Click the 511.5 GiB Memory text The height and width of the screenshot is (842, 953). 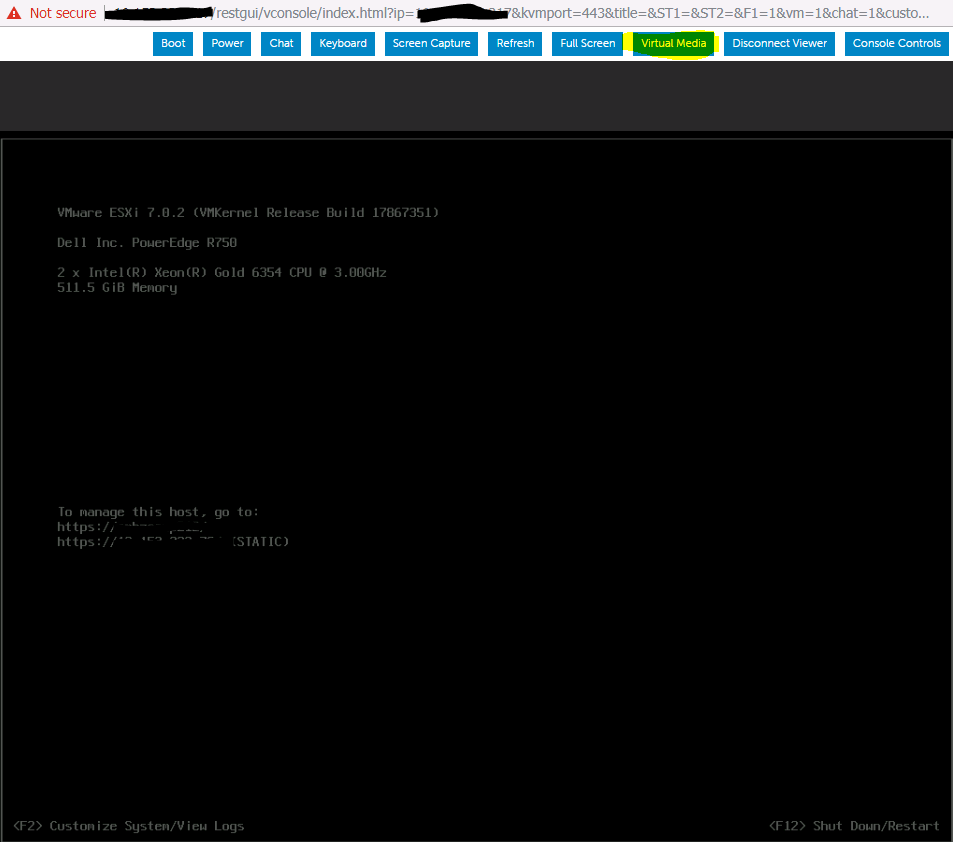(117, 288)
